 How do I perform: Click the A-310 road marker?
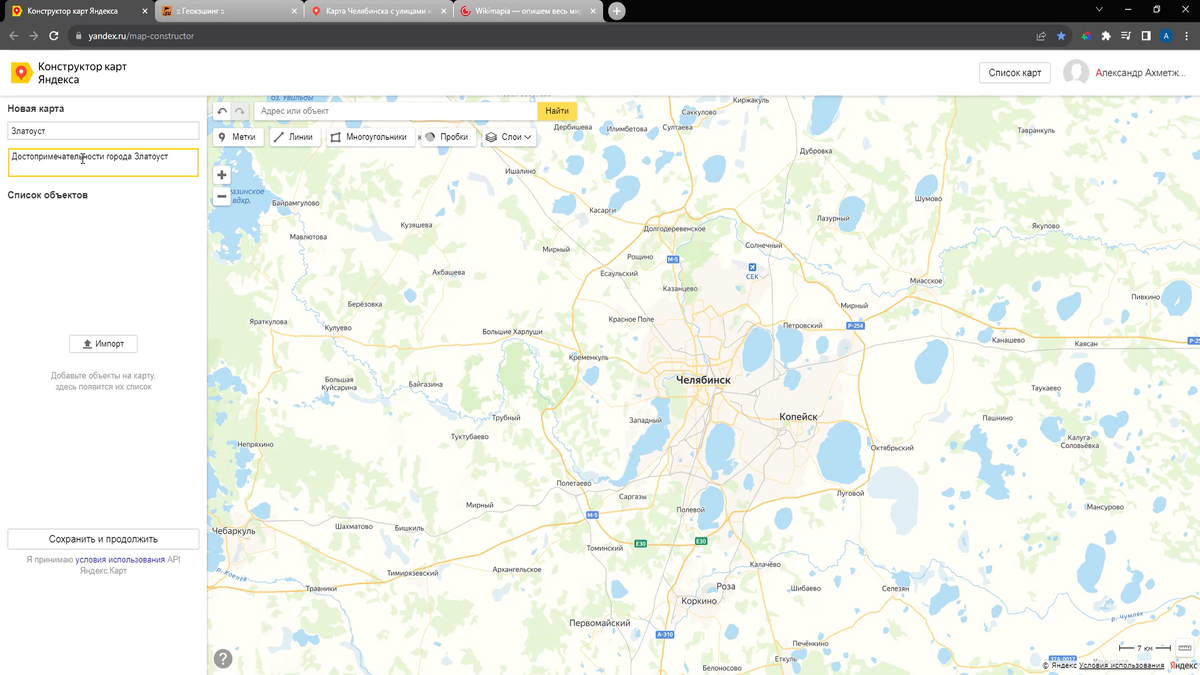[665, 635]
